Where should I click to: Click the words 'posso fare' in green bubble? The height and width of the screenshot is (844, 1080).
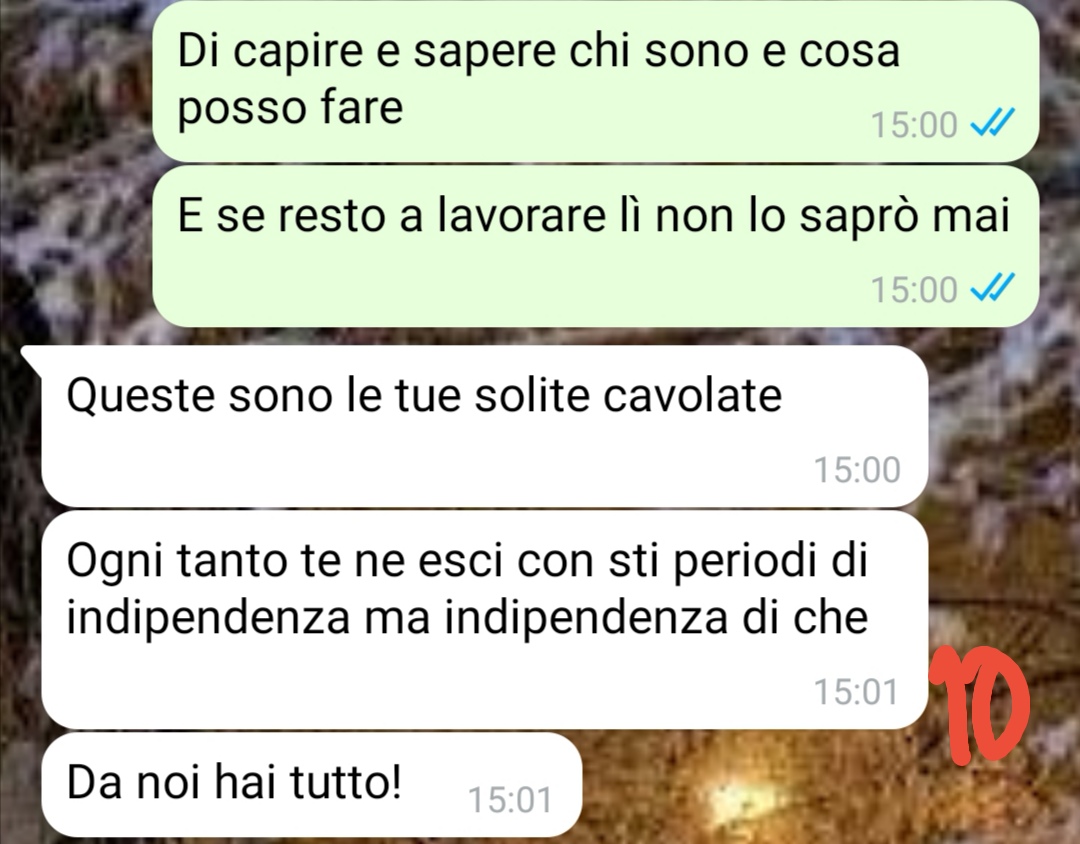290,108
